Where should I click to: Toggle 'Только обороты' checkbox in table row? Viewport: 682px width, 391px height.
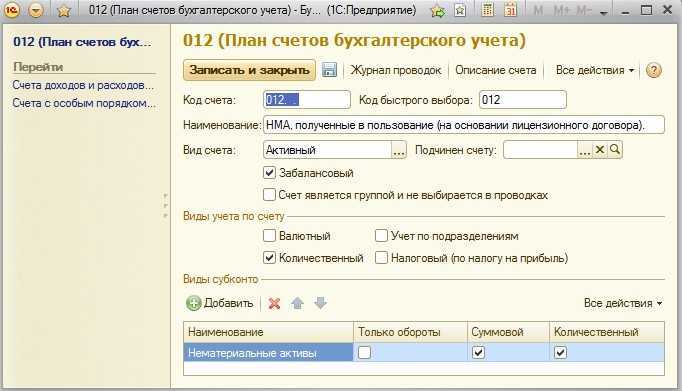(364, 352)
